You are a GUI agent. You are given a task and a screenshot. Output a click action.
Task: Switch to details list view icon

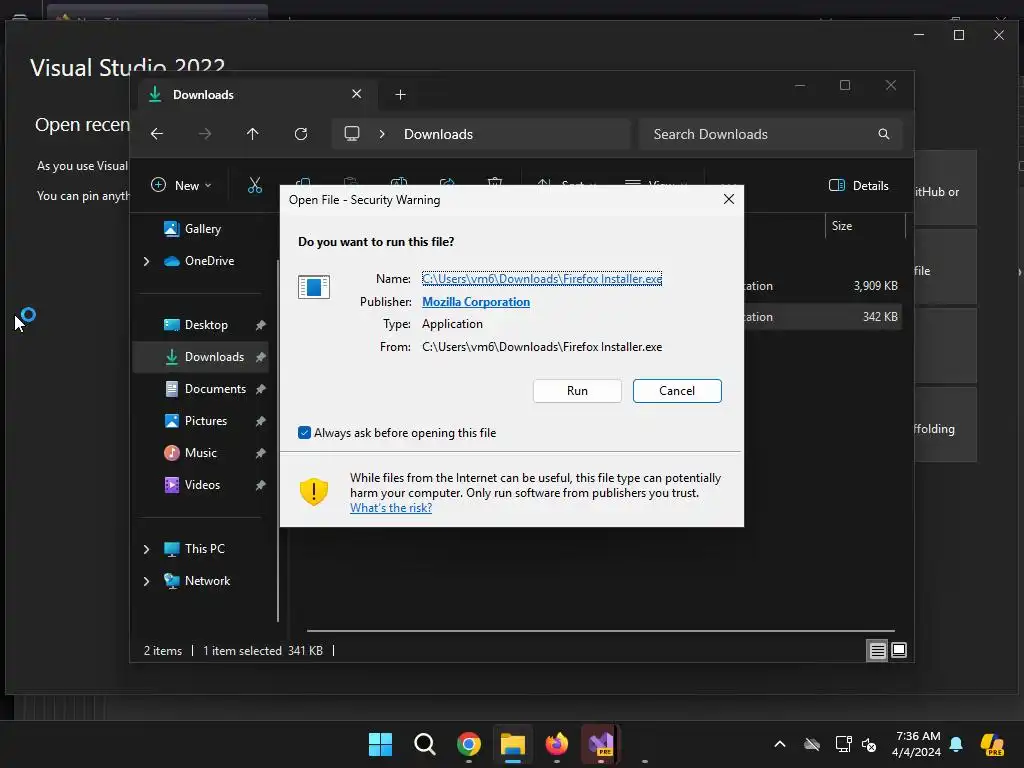[877, 650]
